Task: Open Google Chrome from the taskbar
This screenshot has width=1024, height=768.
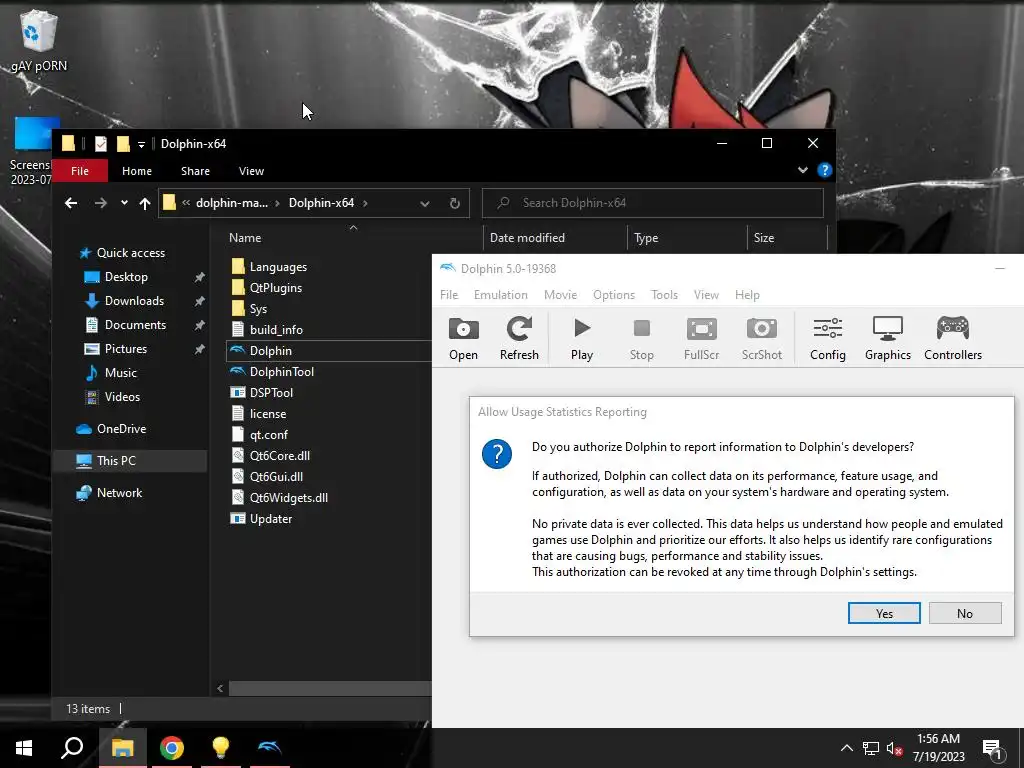Action: coord(172,748)
